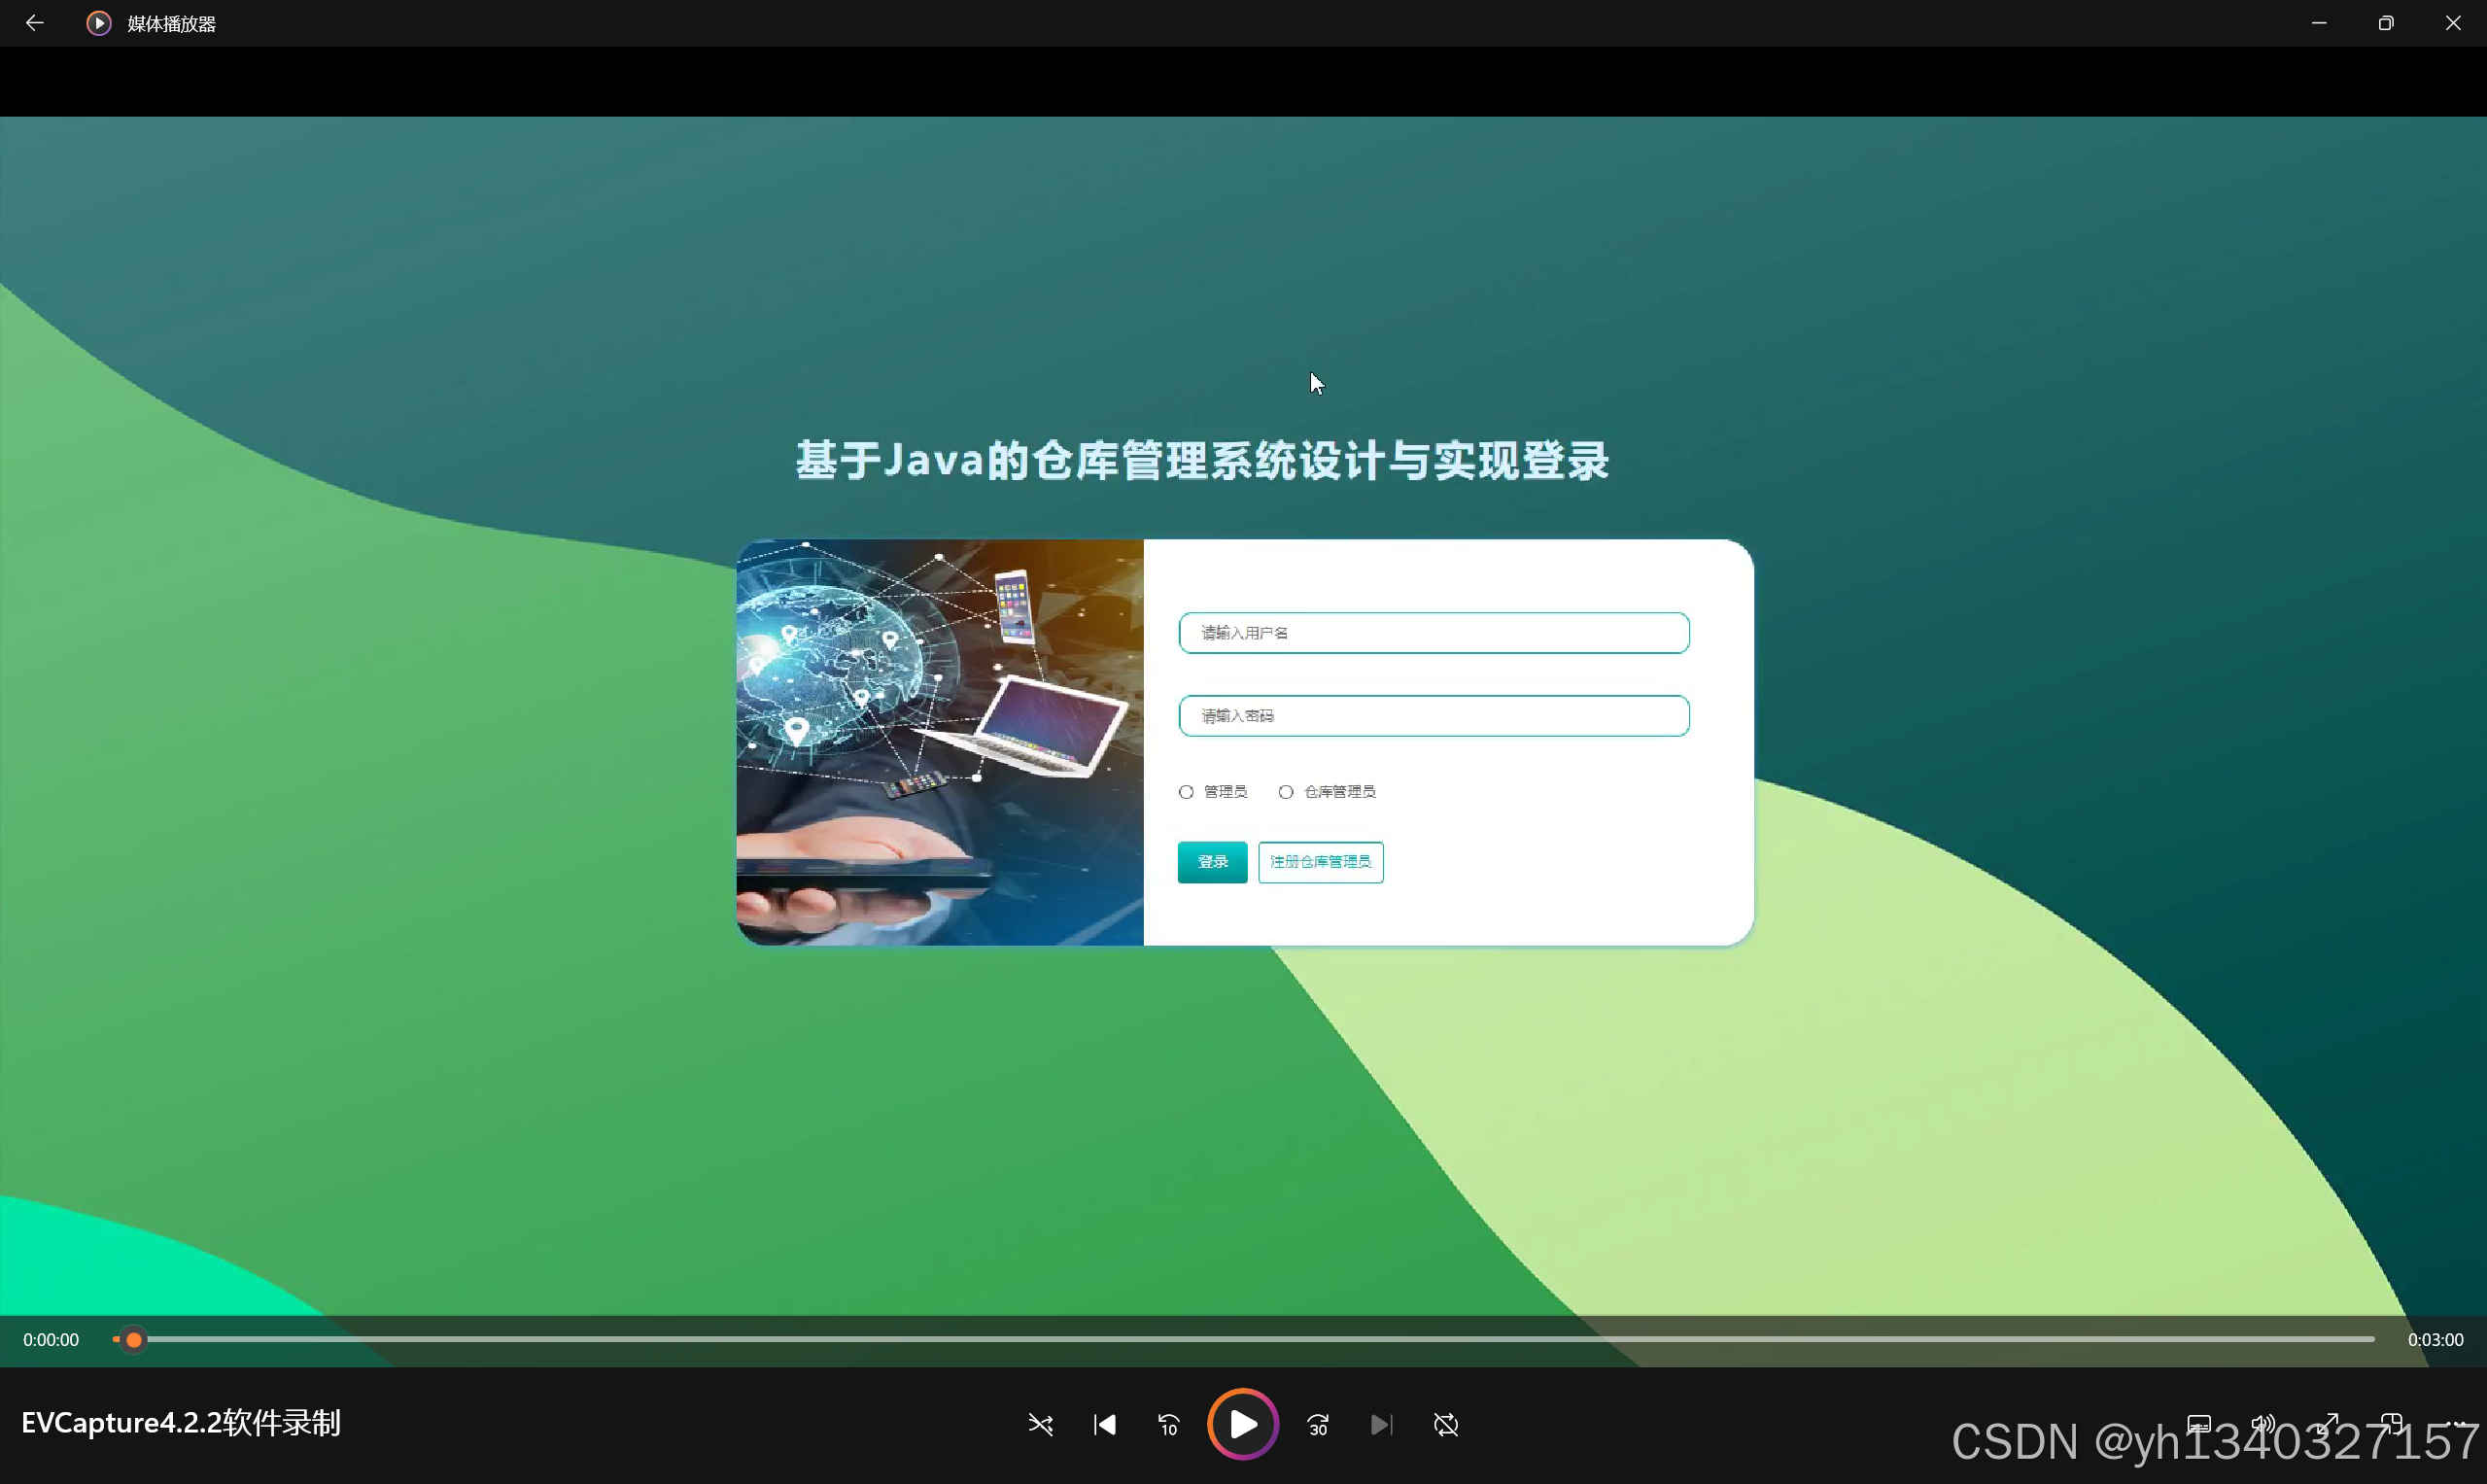Rewind ten seconds
The height and width of the screenshot is (1484, 2487).
1168,1424
